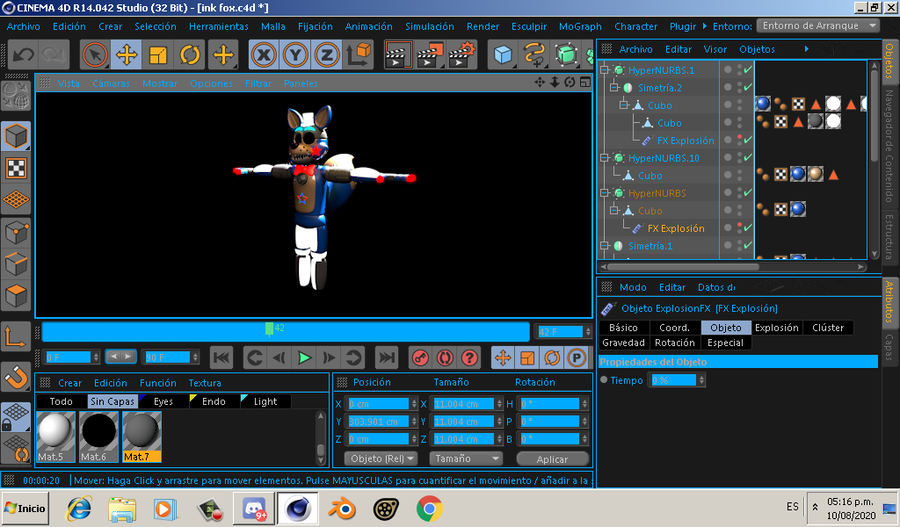Screen dimensions: 900x527
Task: Enable Make Editable tool in left sidebar
Action: (15, 96)
